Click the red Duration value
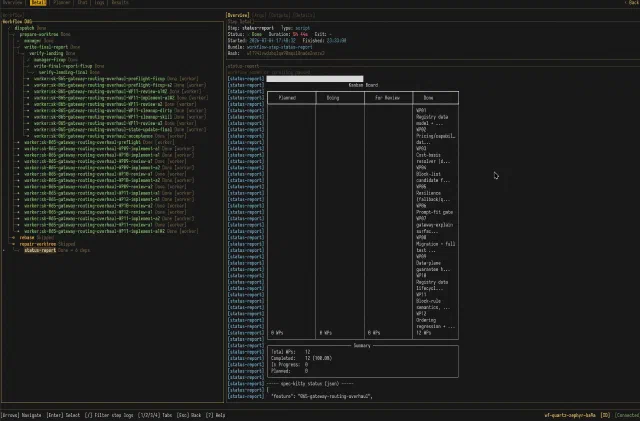 tap(300, 34)
